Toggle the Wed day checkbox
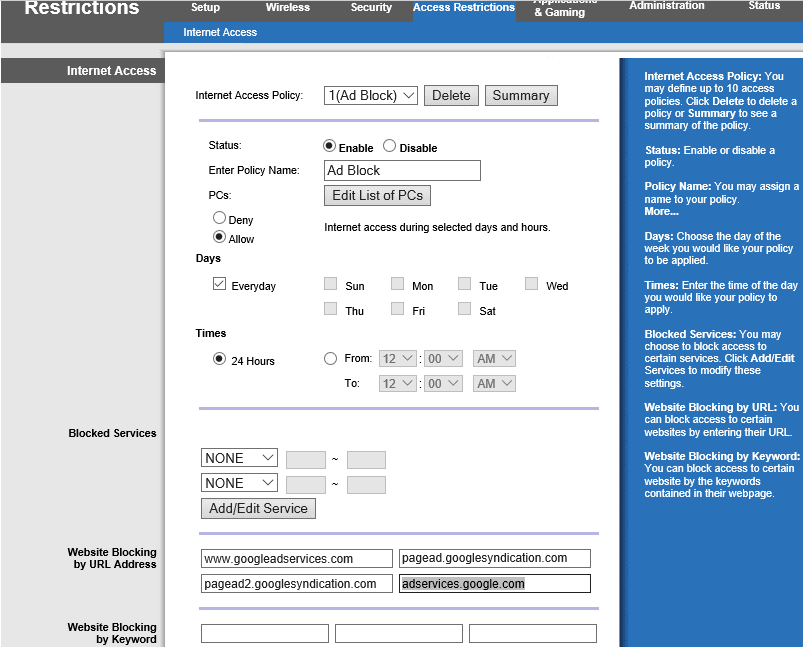Image resolution: width=803 pixels, height=647 pixels. (x=532, y=284)
